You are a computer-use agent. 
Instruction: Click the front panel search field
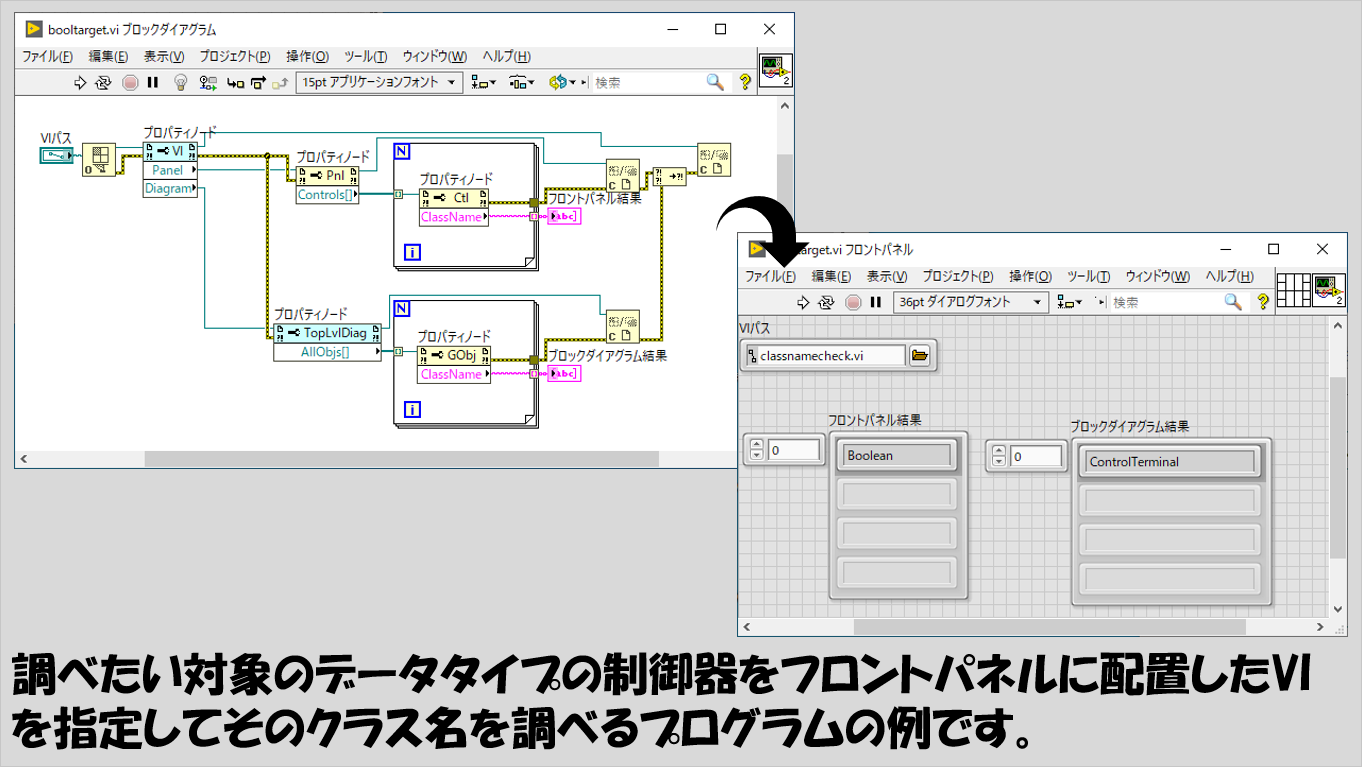pos(1165,302)
